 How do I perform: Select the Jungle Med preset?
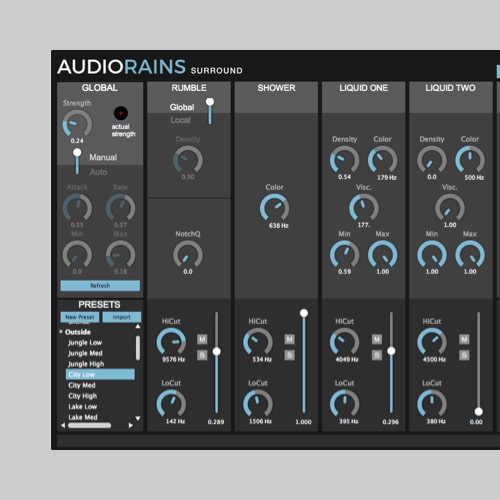coord(85,353)
